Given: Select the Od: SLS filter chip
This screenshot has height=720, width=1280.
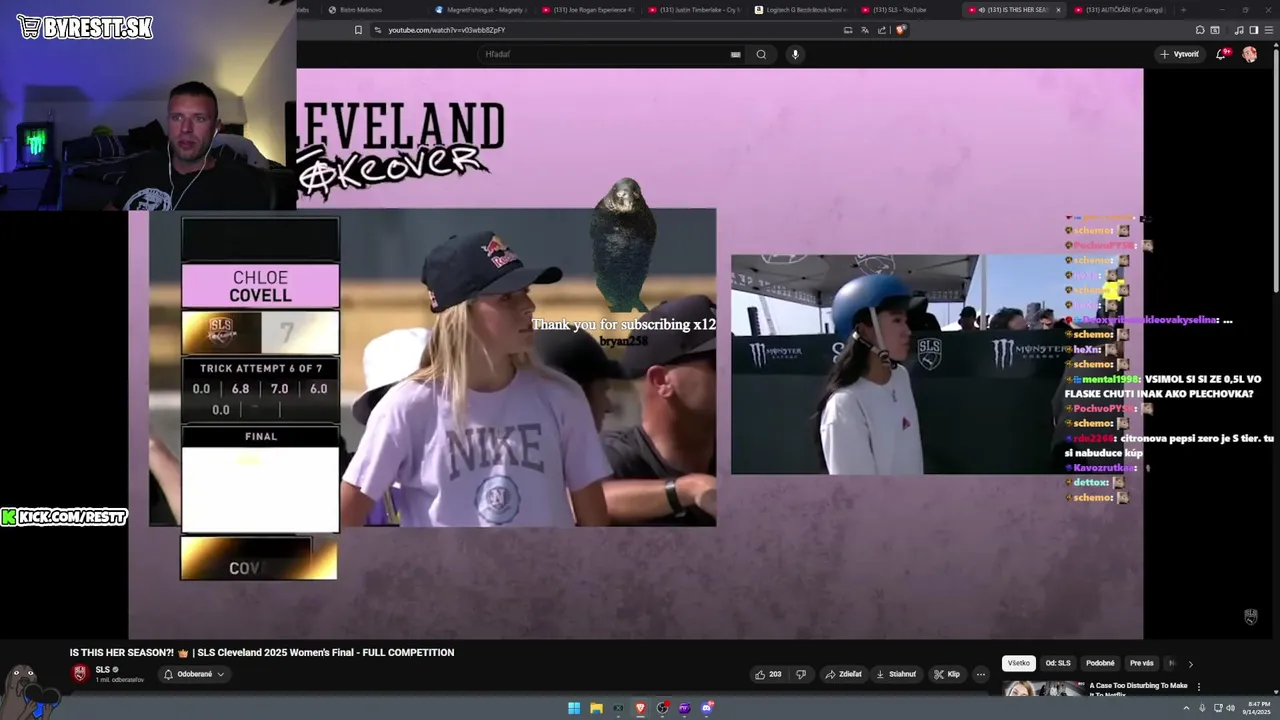Looking at the screenshot, I should coord(1058,663).
